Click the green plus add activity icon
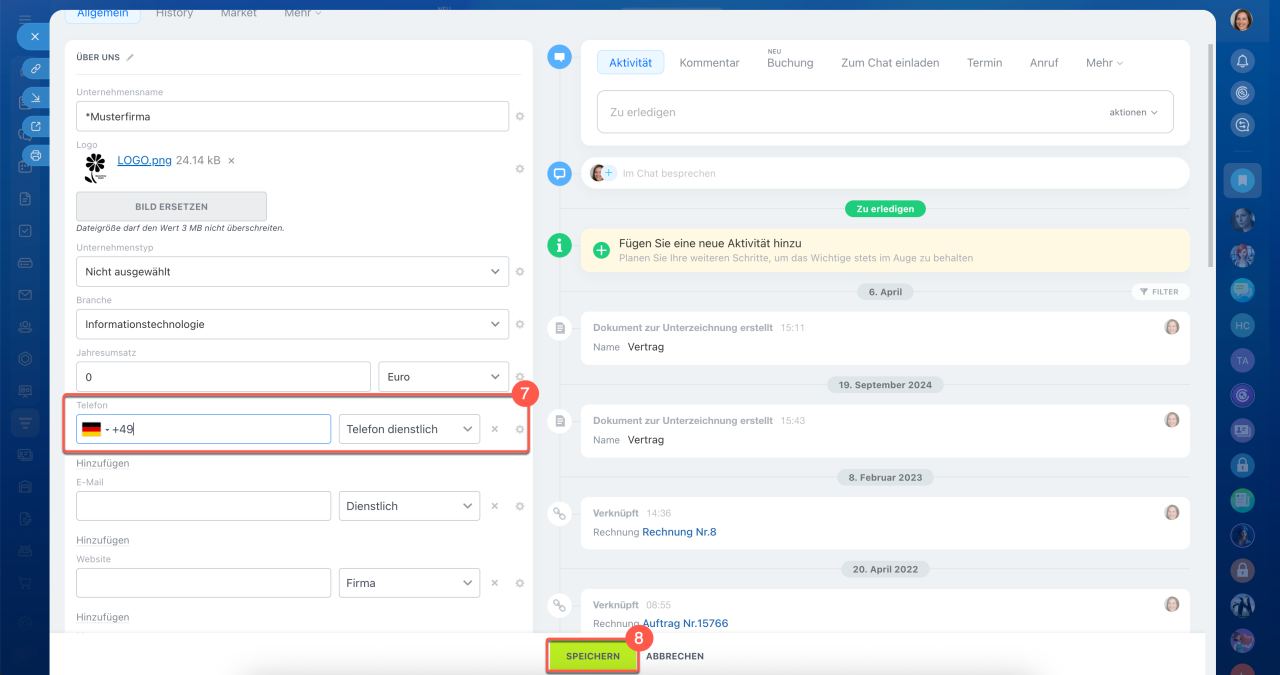The height and width of the screenshot is (675, 1280). click(601, 250)
